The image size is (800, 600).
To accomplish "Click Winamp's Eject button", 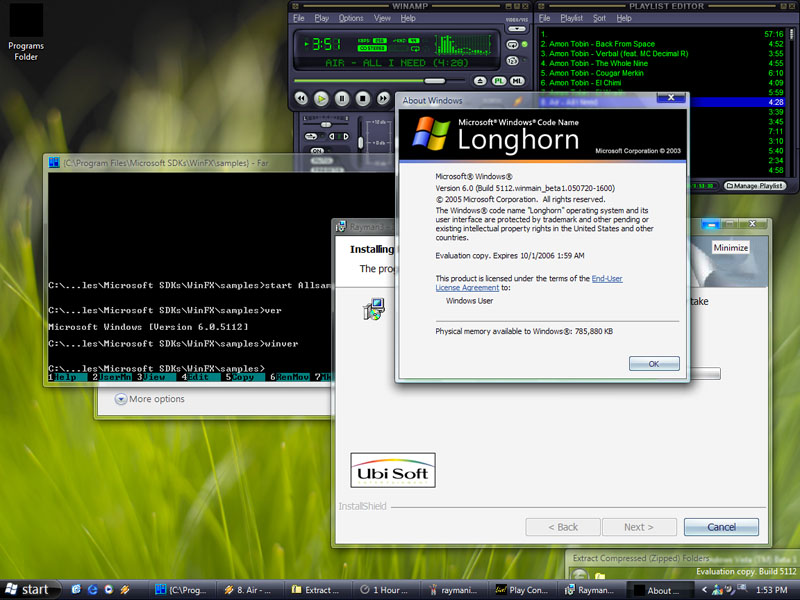I will pyautogui.click(x=480, y=81).
